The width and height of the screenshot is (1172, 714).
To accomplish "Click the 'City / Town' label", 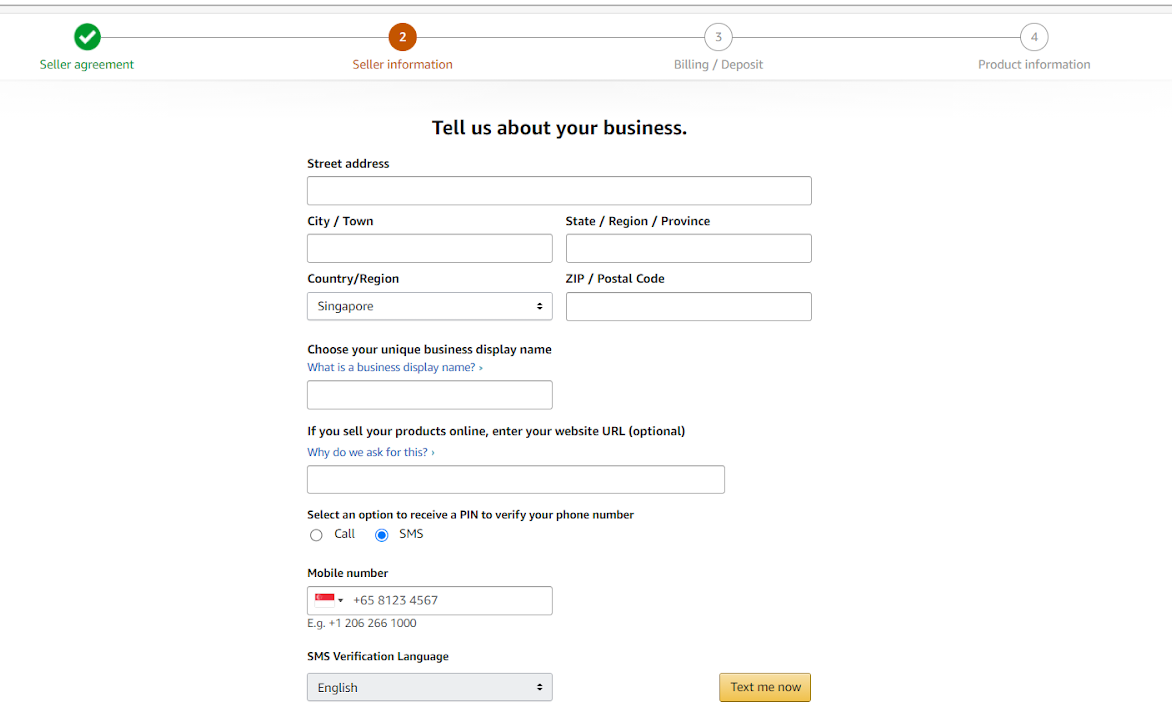I will (340, 221).
